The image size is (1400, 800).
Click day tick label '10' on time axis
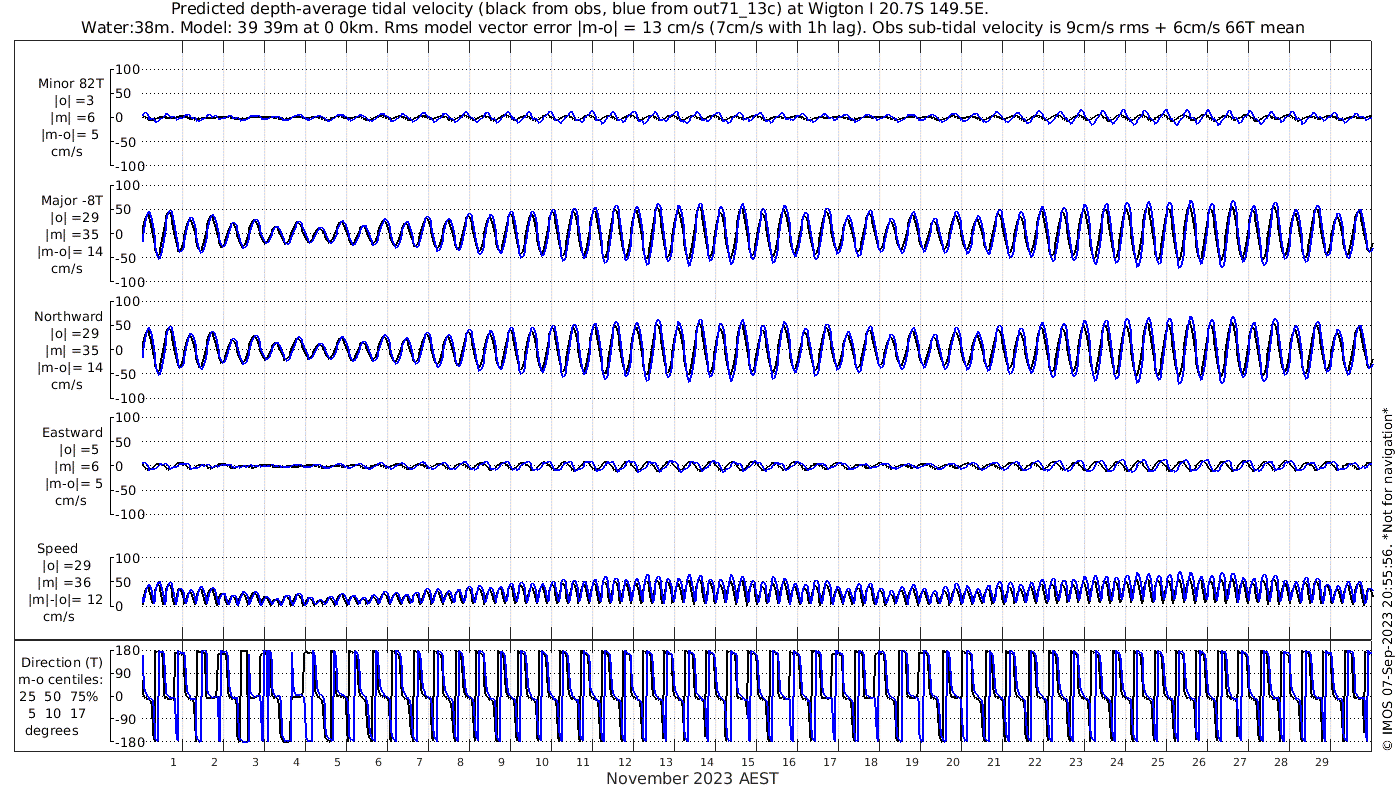click(542, 762)
